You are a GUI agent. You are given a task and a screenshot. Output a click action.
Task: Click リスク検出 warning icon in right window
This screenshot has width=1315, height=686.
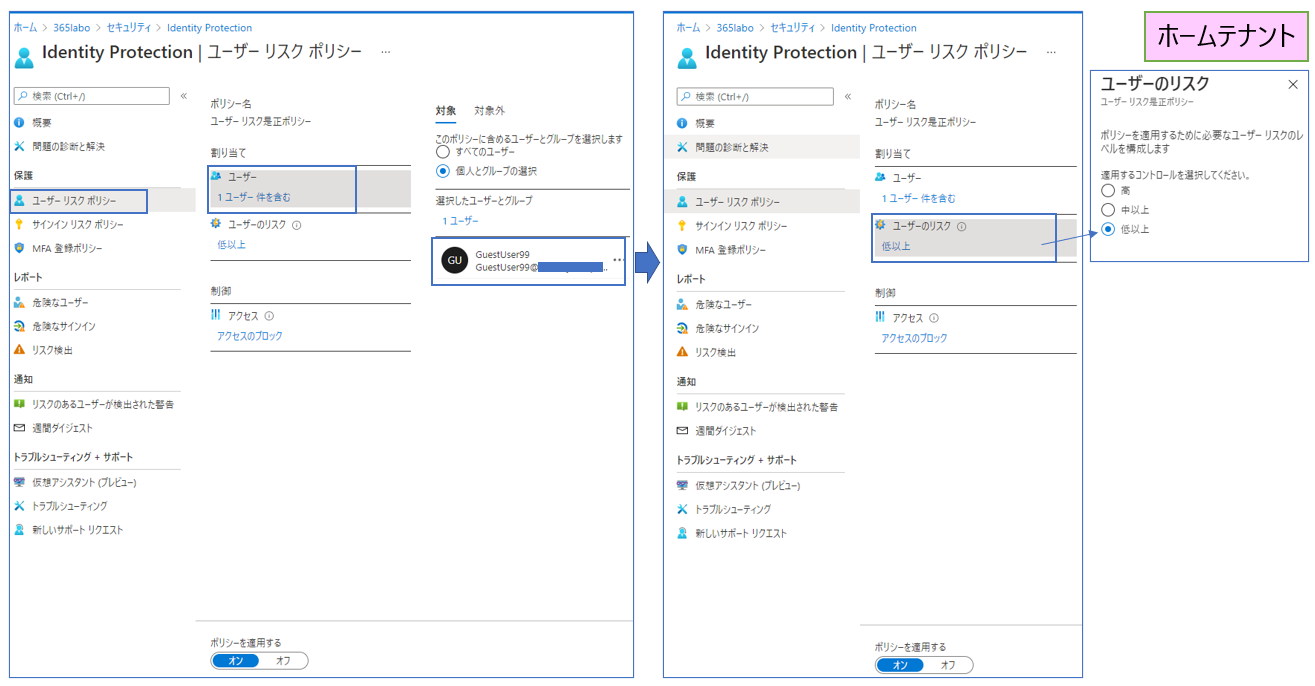683,352
